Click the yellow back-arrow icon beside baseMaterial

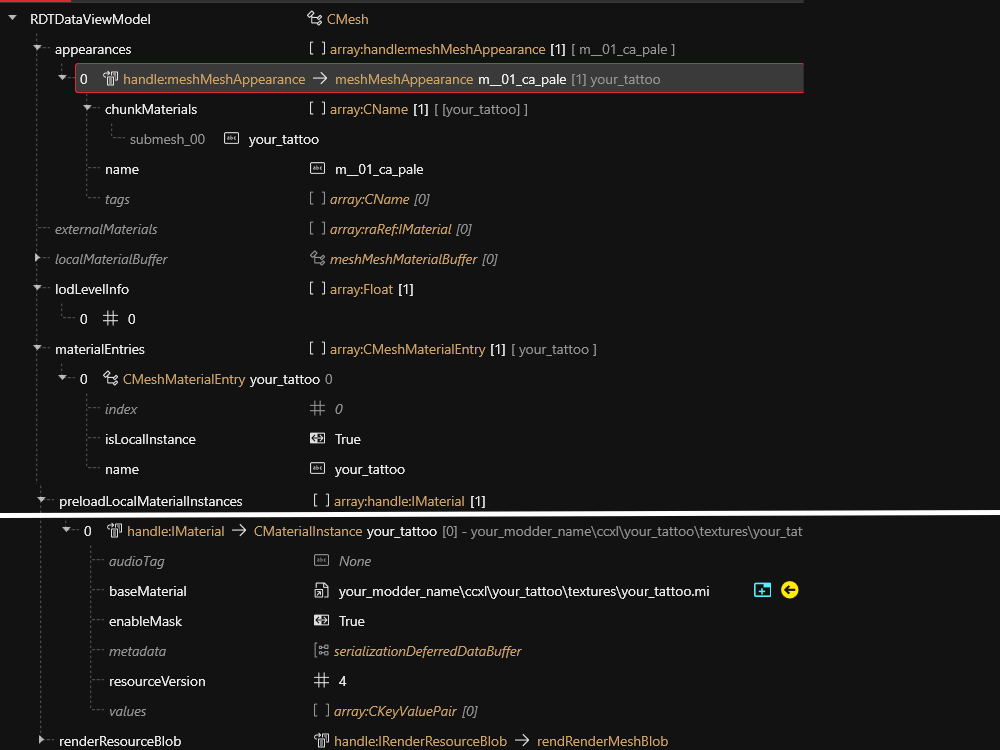click(789, 591)
